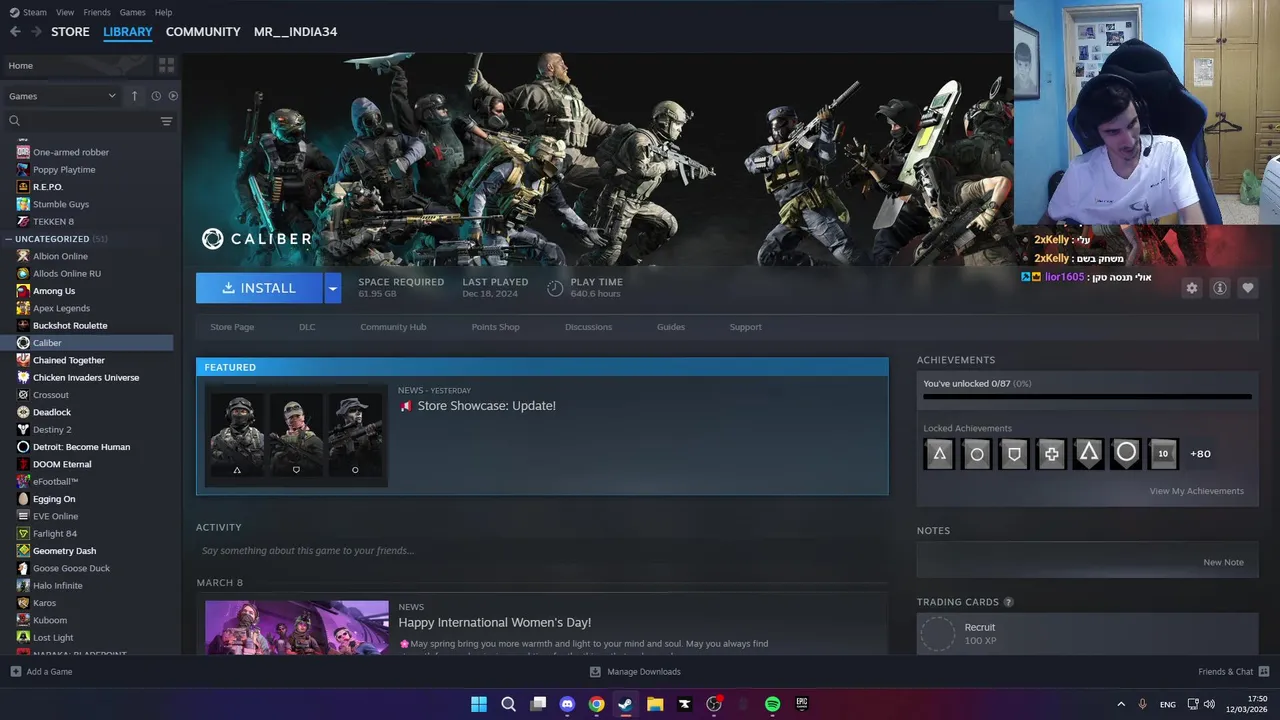Open the Games menu
This screenshot has height=720, width=1280.
click(x=133, y=12)
